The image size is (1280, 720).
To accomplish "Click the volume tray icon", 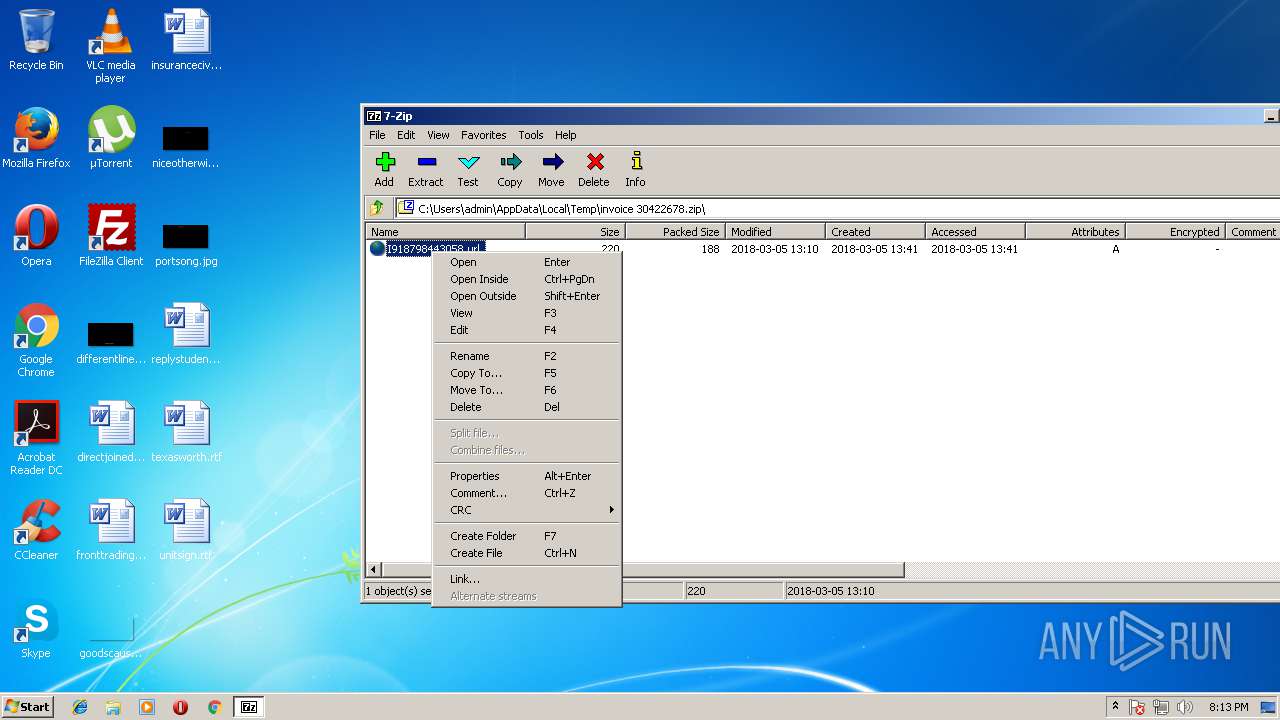I will [x=1185, y=707].
